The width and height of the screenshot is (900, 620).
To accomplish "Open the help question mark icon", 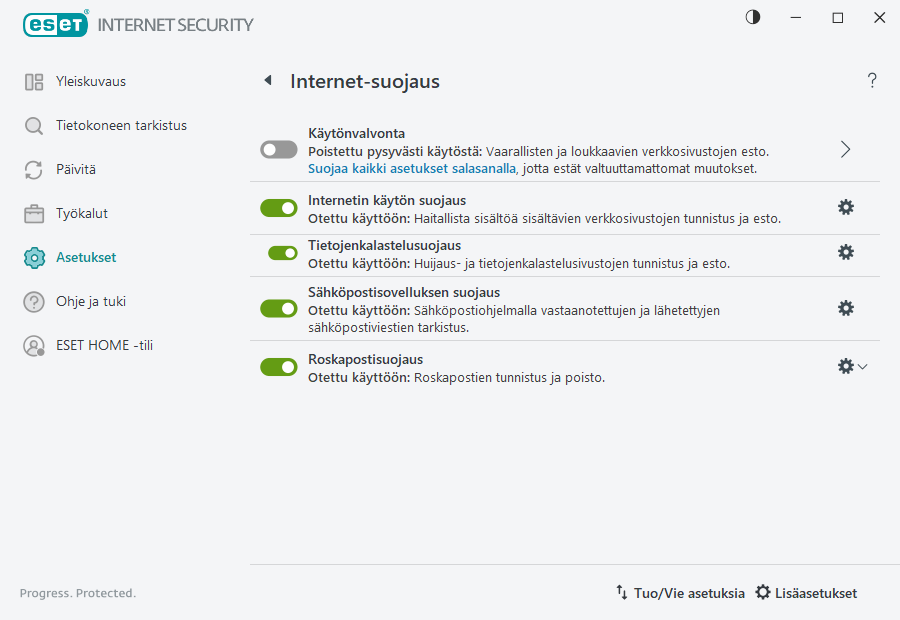I will (871, 81).
